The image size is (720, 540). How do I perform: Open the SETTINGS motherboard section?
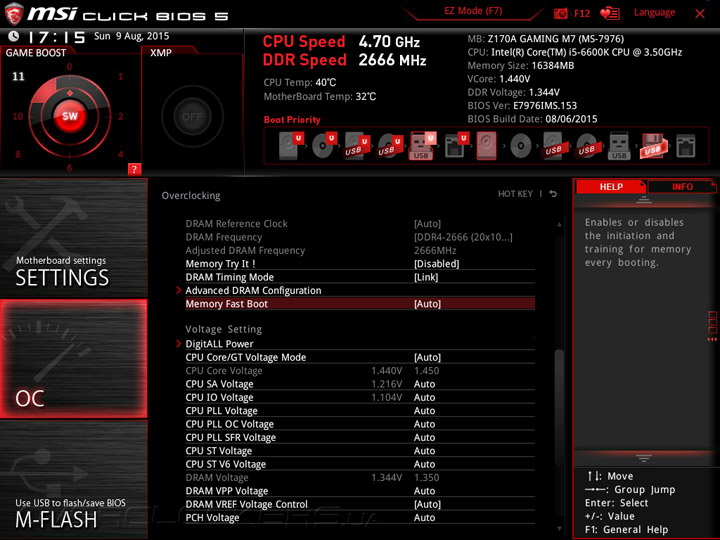[x=73, y=238]
